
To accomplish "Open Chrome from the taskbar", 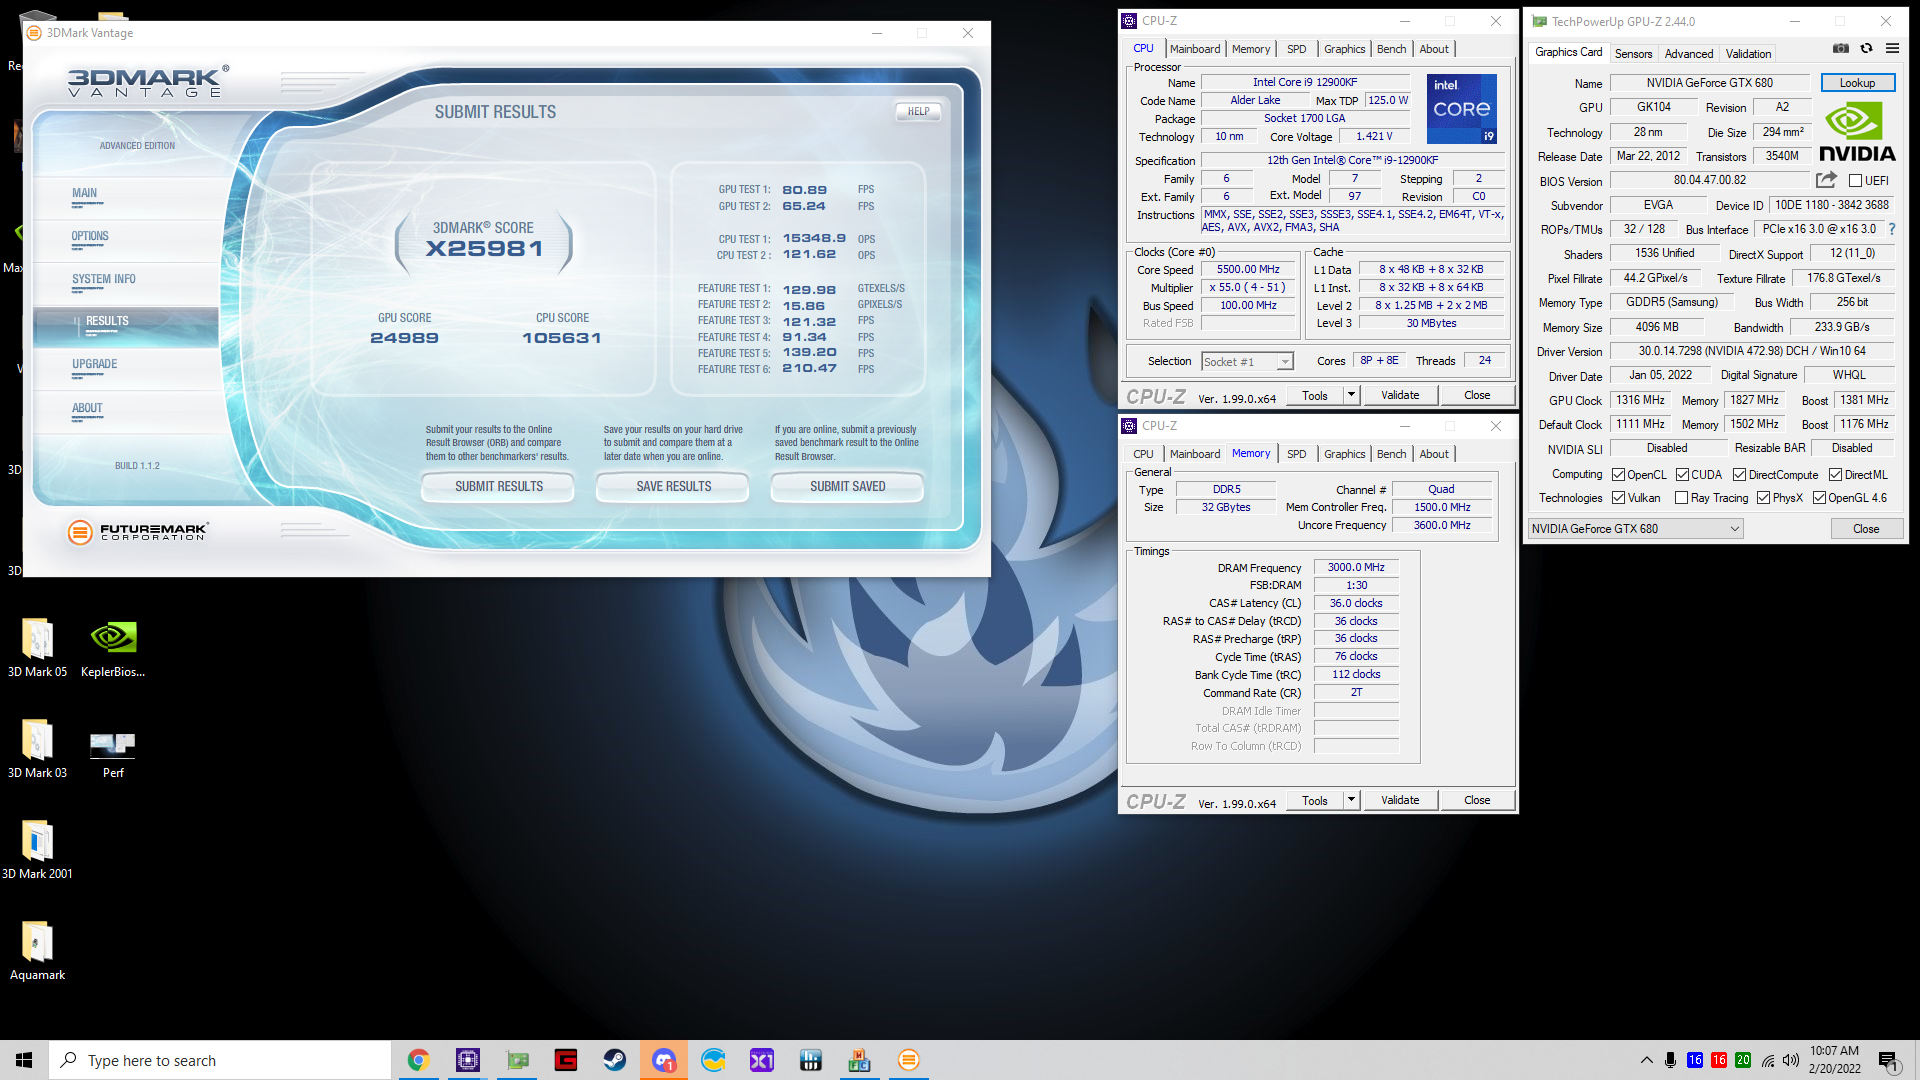I will [x=418, y=1060].
